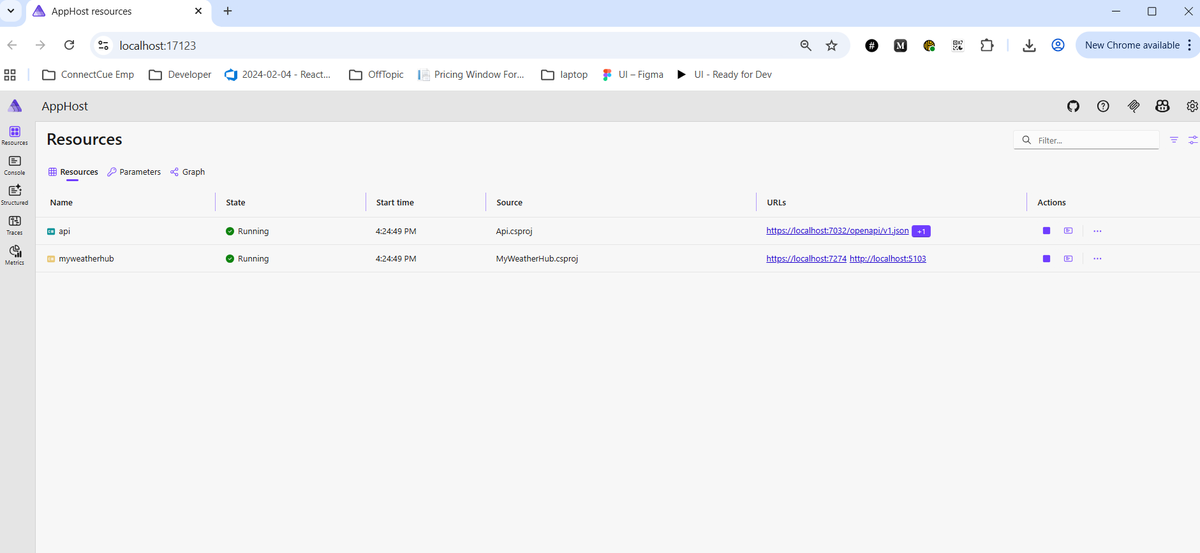Select the myweatherhub resource name
This screenshot has width=1200, height=553.
point(86,259)
